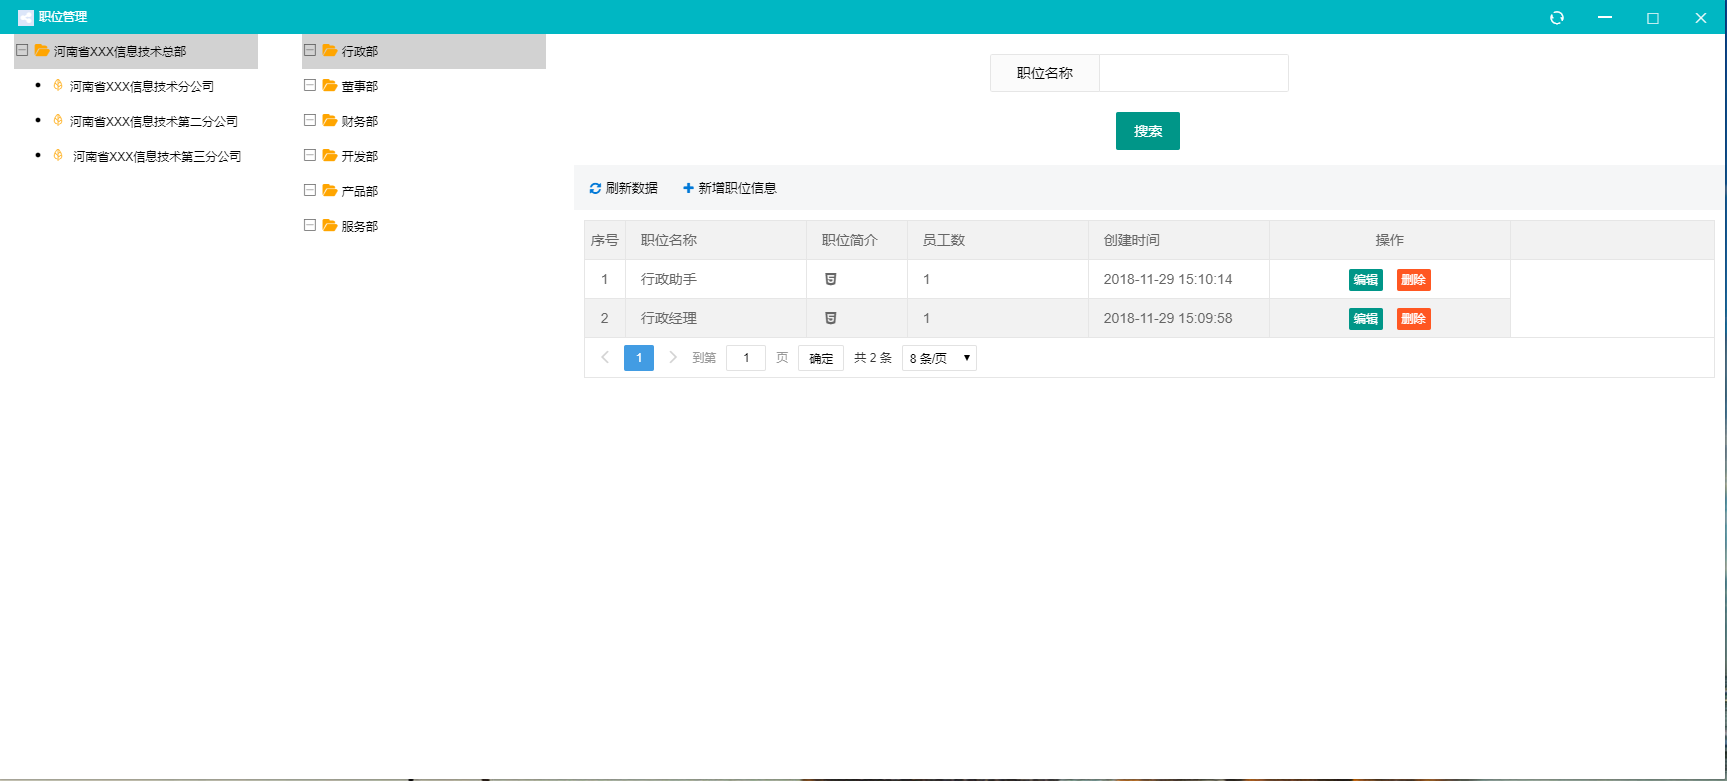The height and width of the screenshot is (781, 1727).
Task: Click the folder icon of 开发部
Action: coord(330,155)
